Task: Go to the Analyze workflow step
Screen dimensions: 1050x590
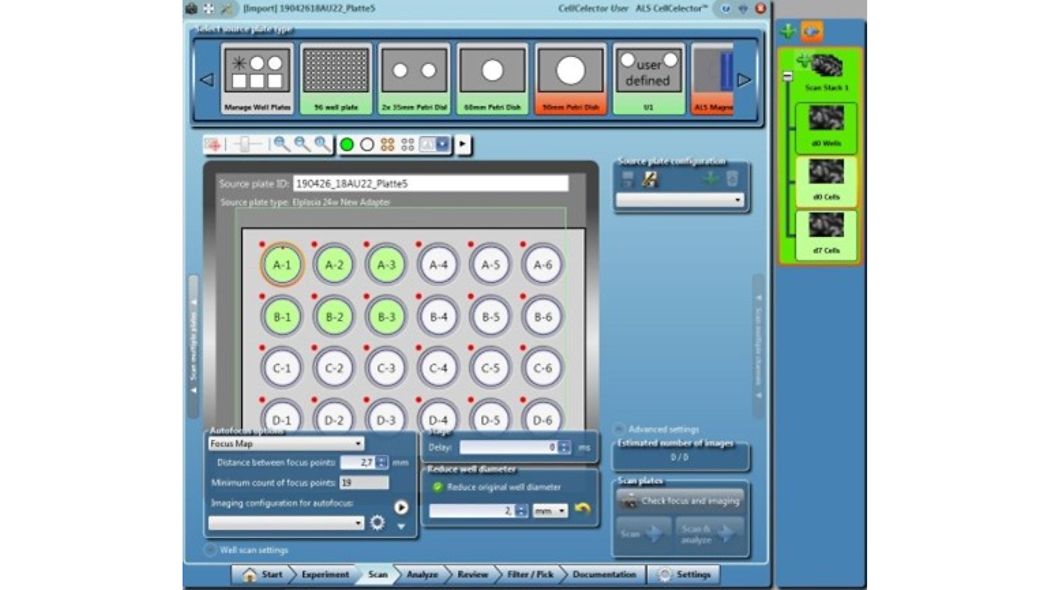Action: [x=421, y=575]
